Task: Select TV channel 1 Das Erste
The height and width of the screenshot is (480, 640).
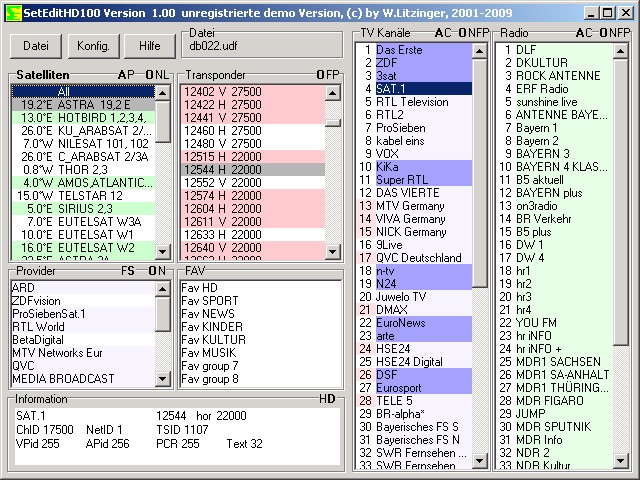Action: (414, 50)
